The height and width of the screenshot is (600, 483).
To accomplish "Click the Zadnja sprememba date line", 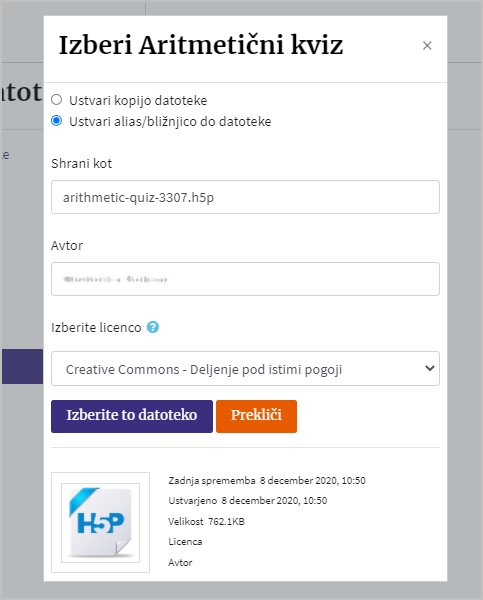I will tap(267, 481).
